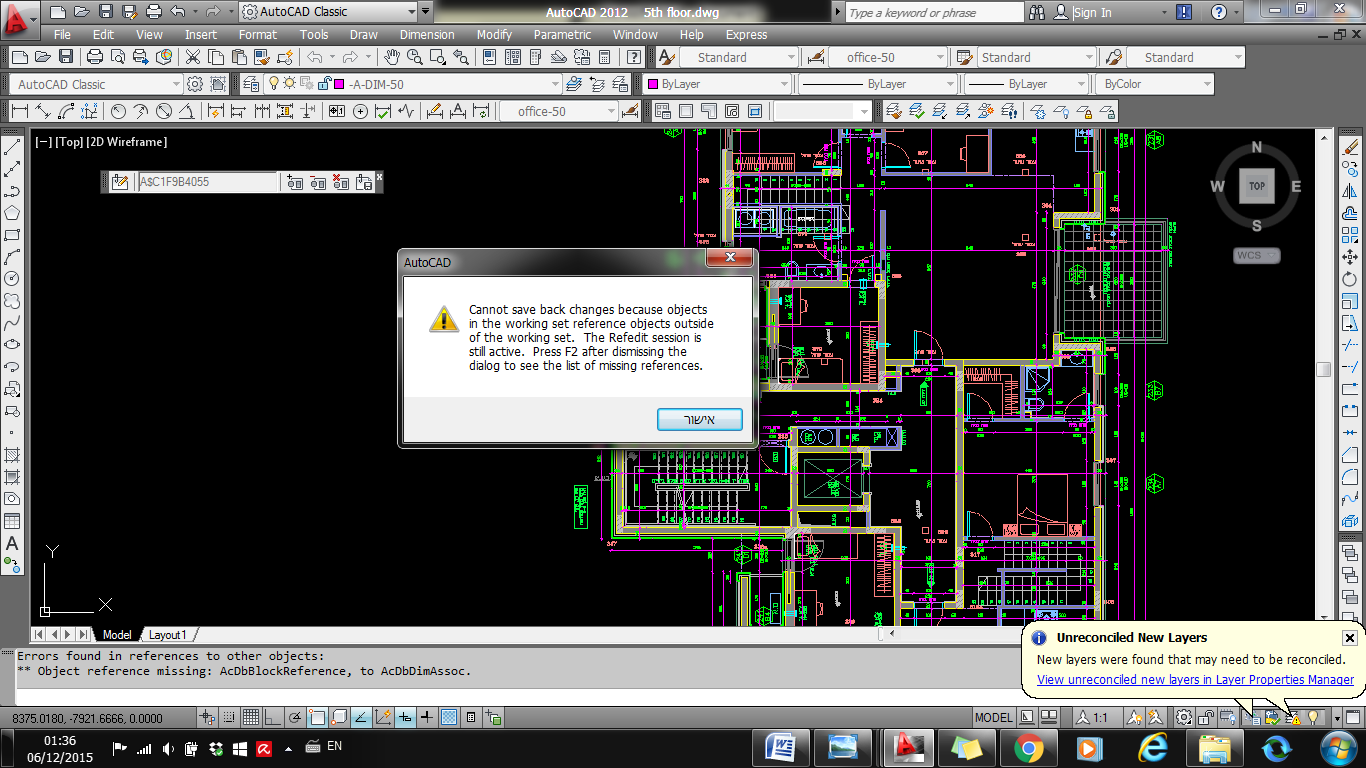The height and width of the screenshot is (768, 1366).
Task: Select the Radius dimension tool
Action: 118,111
